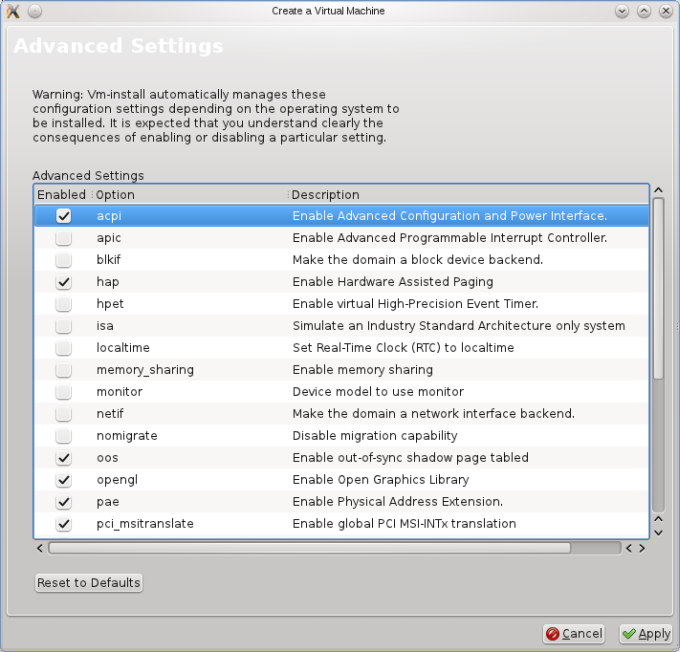The width and height of the screenshot is (680, 652).
Task: Disable the pci_msitranslate checkbox
Action: (64, 524)
